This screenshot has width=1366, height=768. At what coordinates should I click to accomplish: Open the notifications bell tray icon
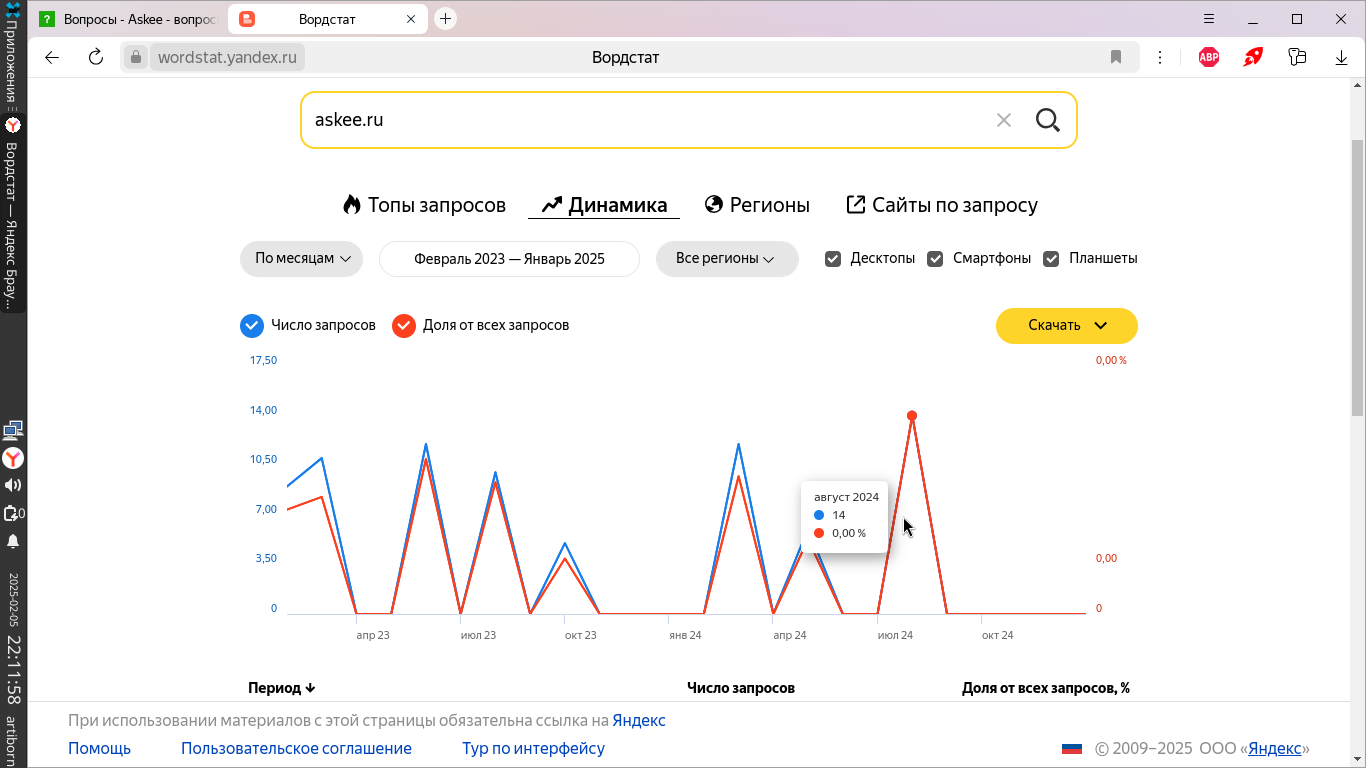tap(13, 541)
